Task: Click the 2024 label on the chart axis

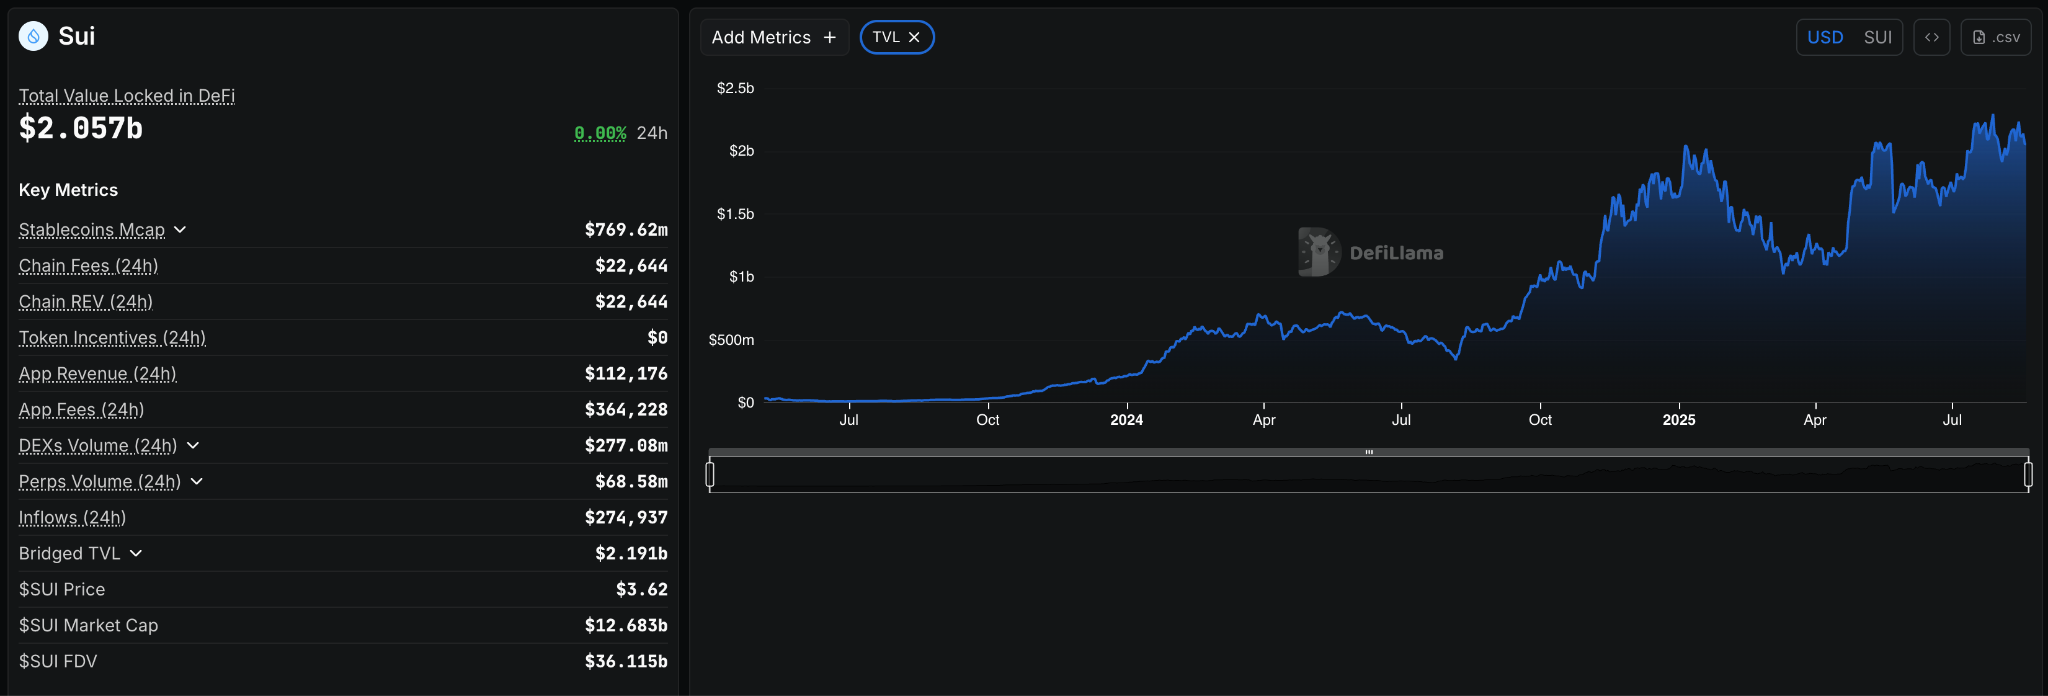Action: [x=1126, y=420]
